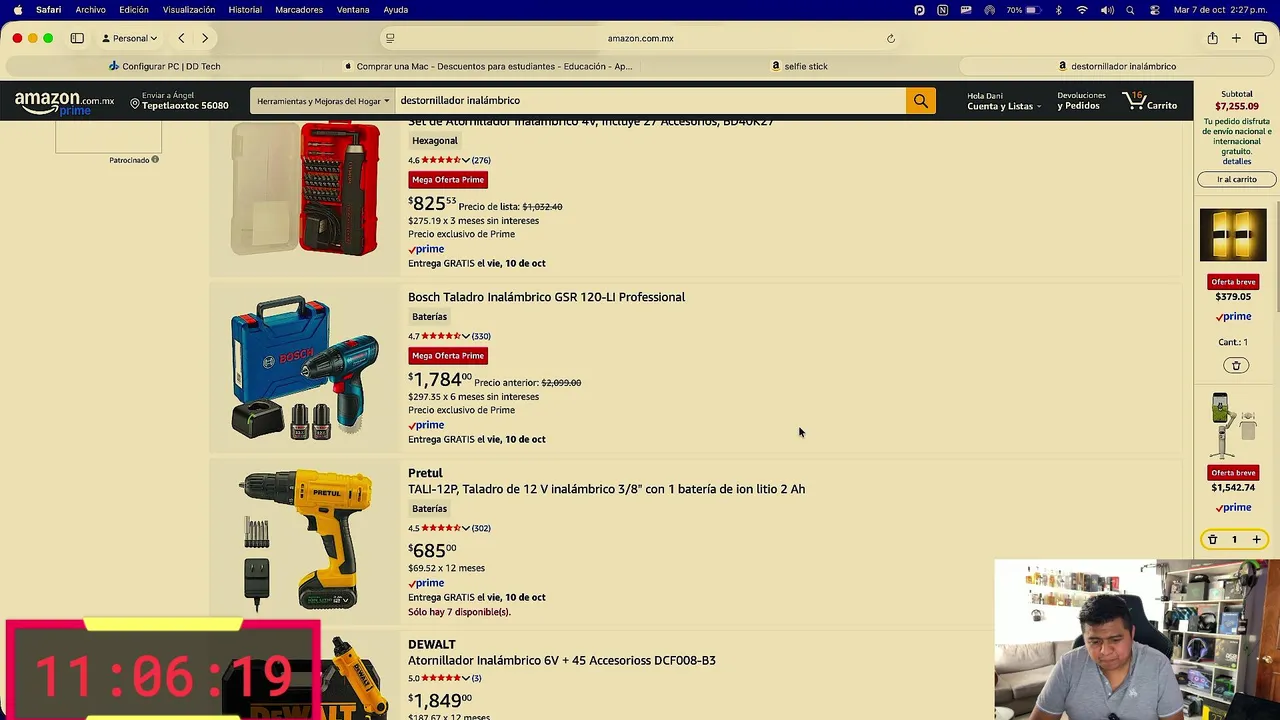The width and height of the screenshot is (1280, 720).
Task: Open the Marcadores menu
Action: click(299, 10)
